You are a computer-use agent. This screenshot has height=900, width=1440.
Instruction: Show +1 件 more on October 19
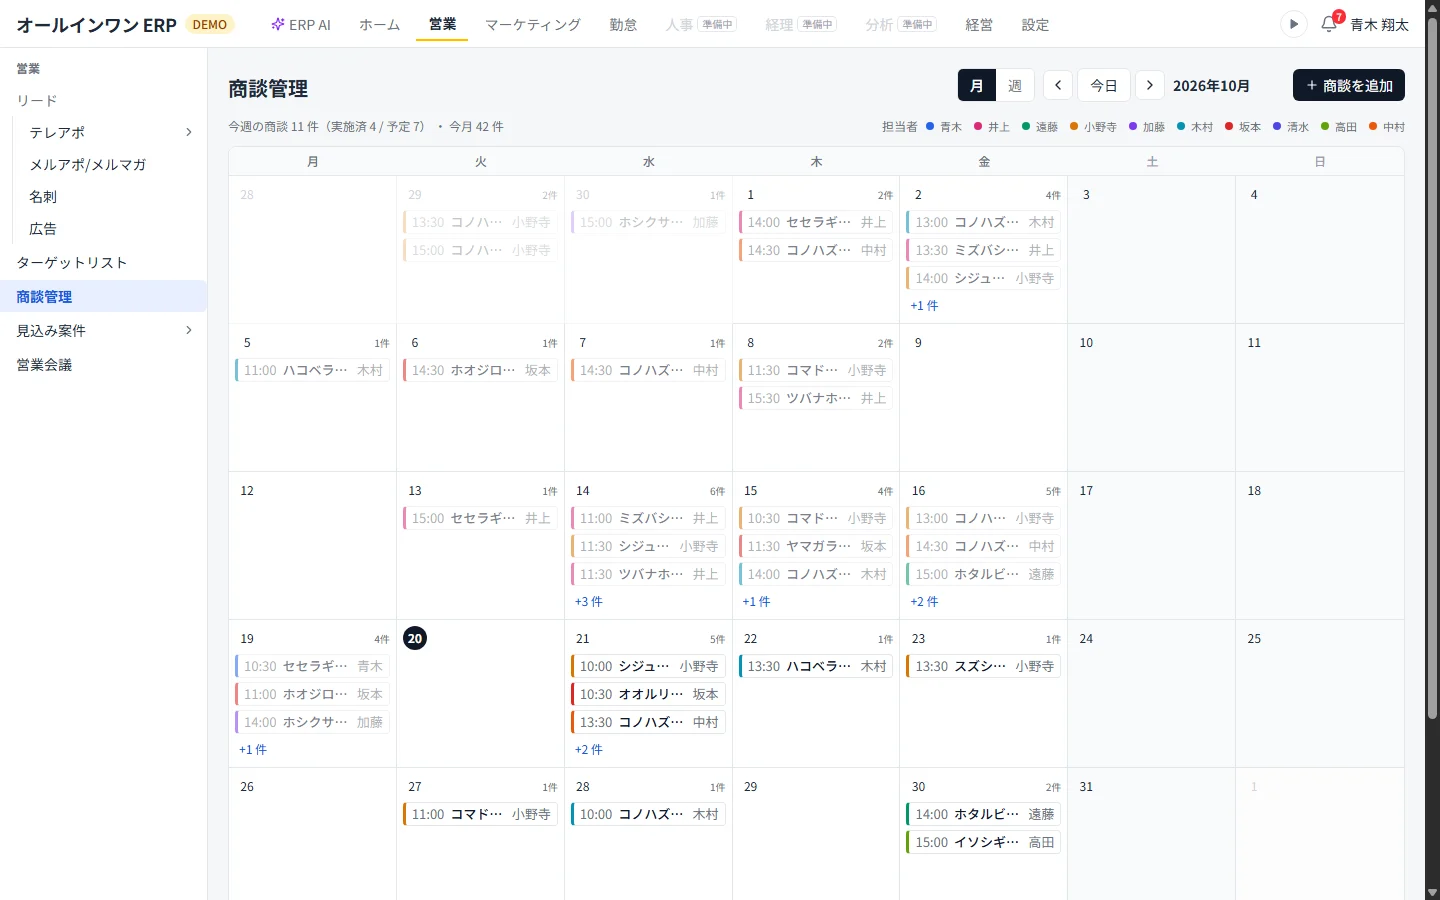pos(252,749)
